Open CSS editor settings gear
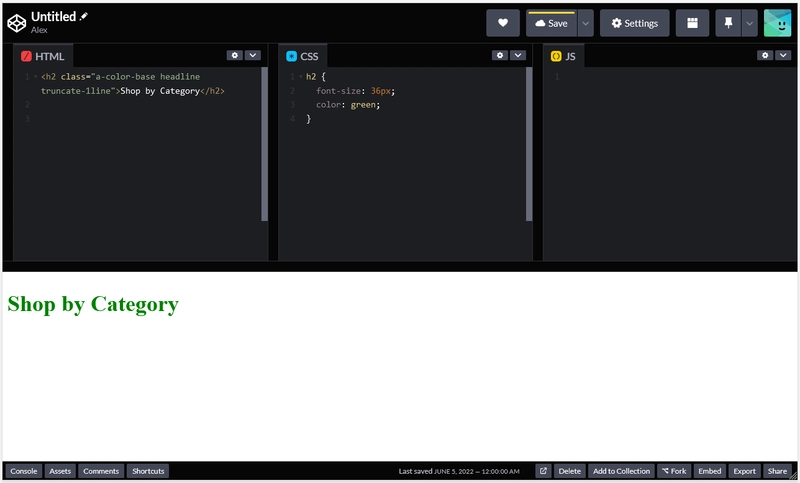This screenshot has height=483, width=800. tap(499, 55)
